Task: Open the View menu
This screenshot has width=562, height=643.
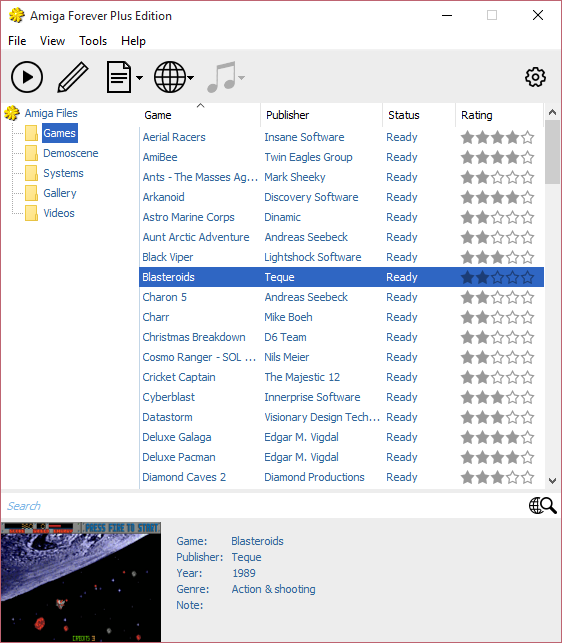Action: [x=52, y=41]
